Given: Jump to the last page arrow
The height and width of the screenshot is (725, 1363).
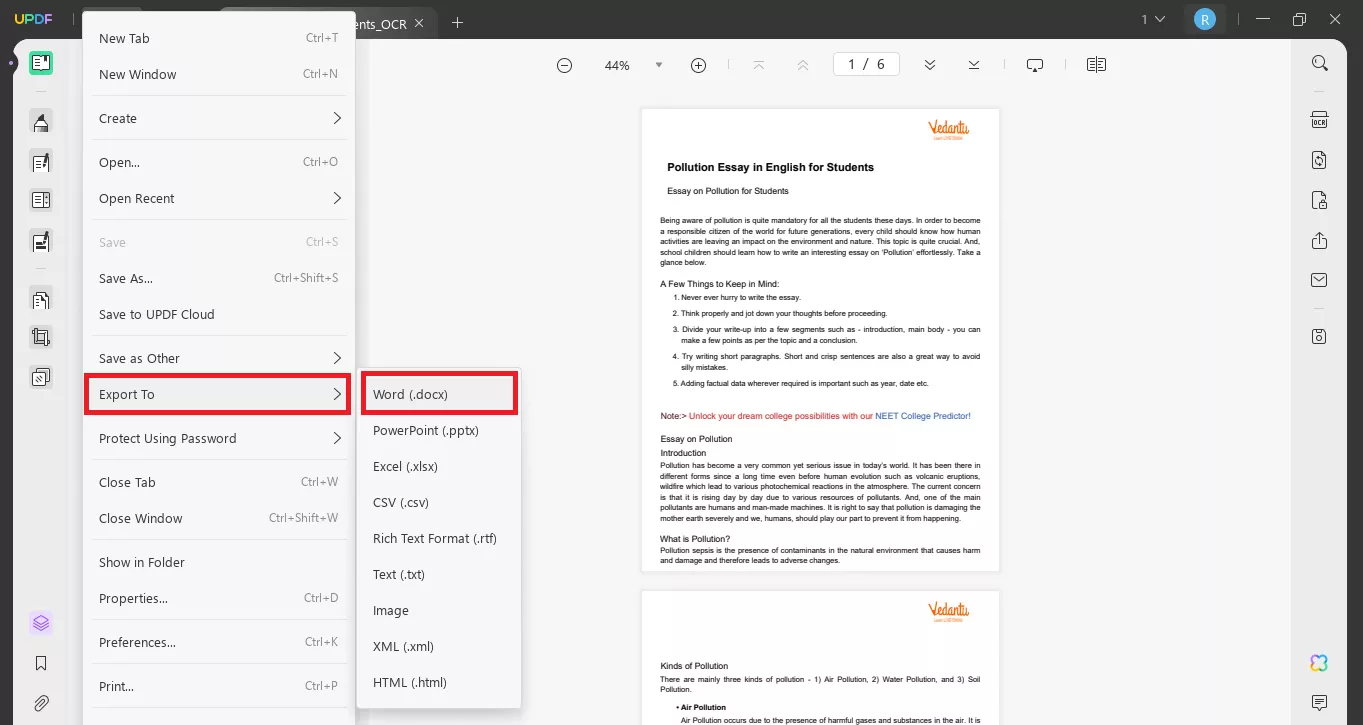Looking at the screenshot, I should tap(974, 65).
